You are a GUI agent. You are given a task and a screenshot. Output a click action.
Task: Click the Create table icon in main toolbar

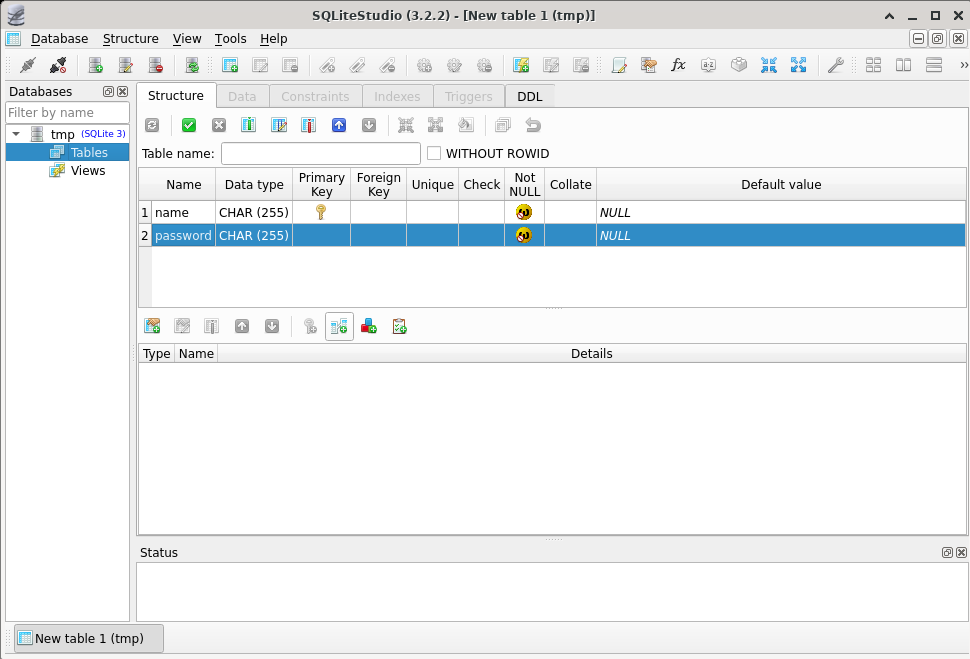point(230,65)
